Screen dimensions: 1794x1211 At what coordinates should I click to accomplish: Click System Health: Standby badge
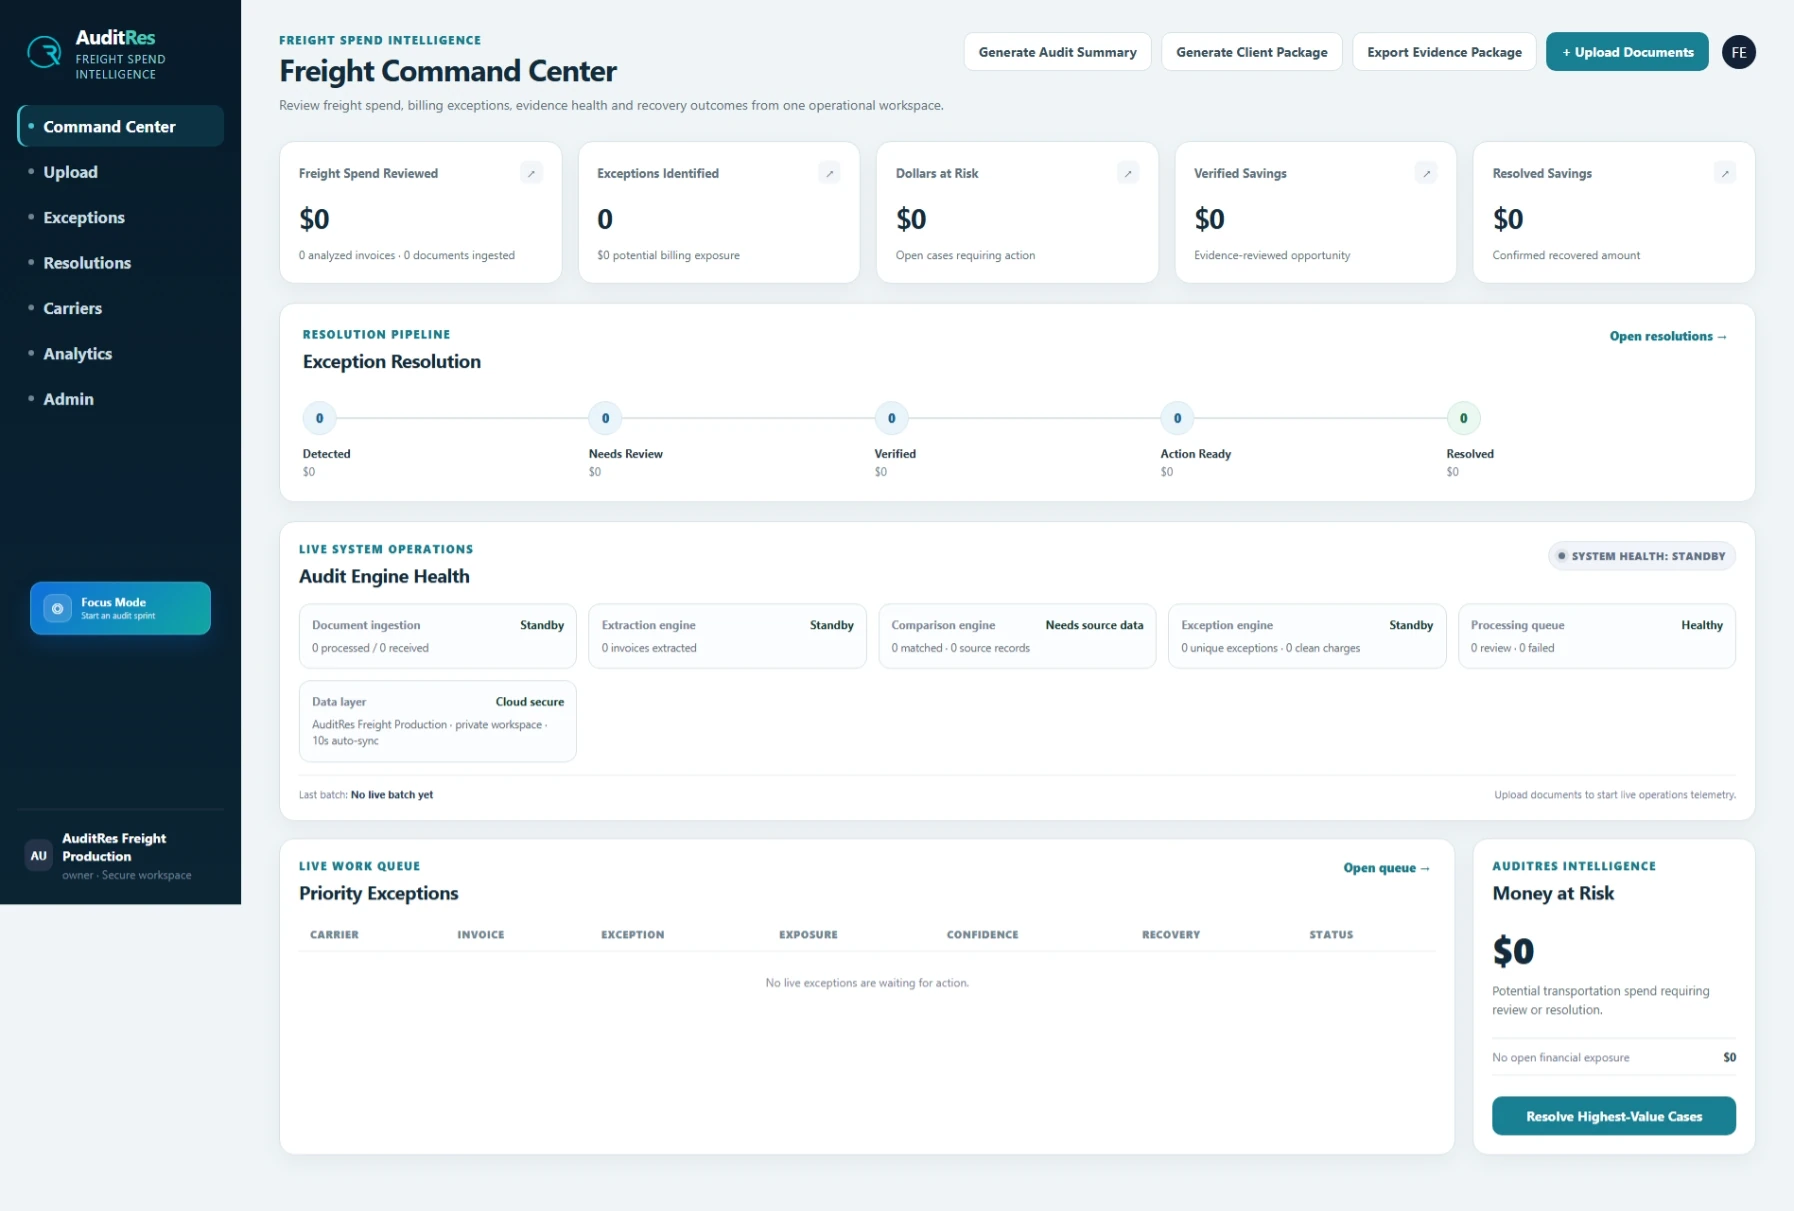(1641, 556)
